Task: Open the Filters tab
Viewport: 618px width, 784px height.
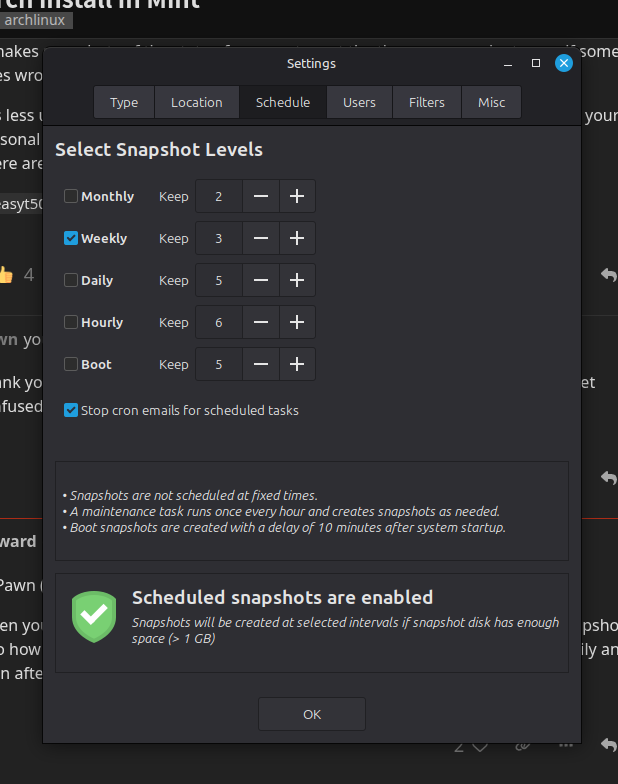Action: pos(426,102)
